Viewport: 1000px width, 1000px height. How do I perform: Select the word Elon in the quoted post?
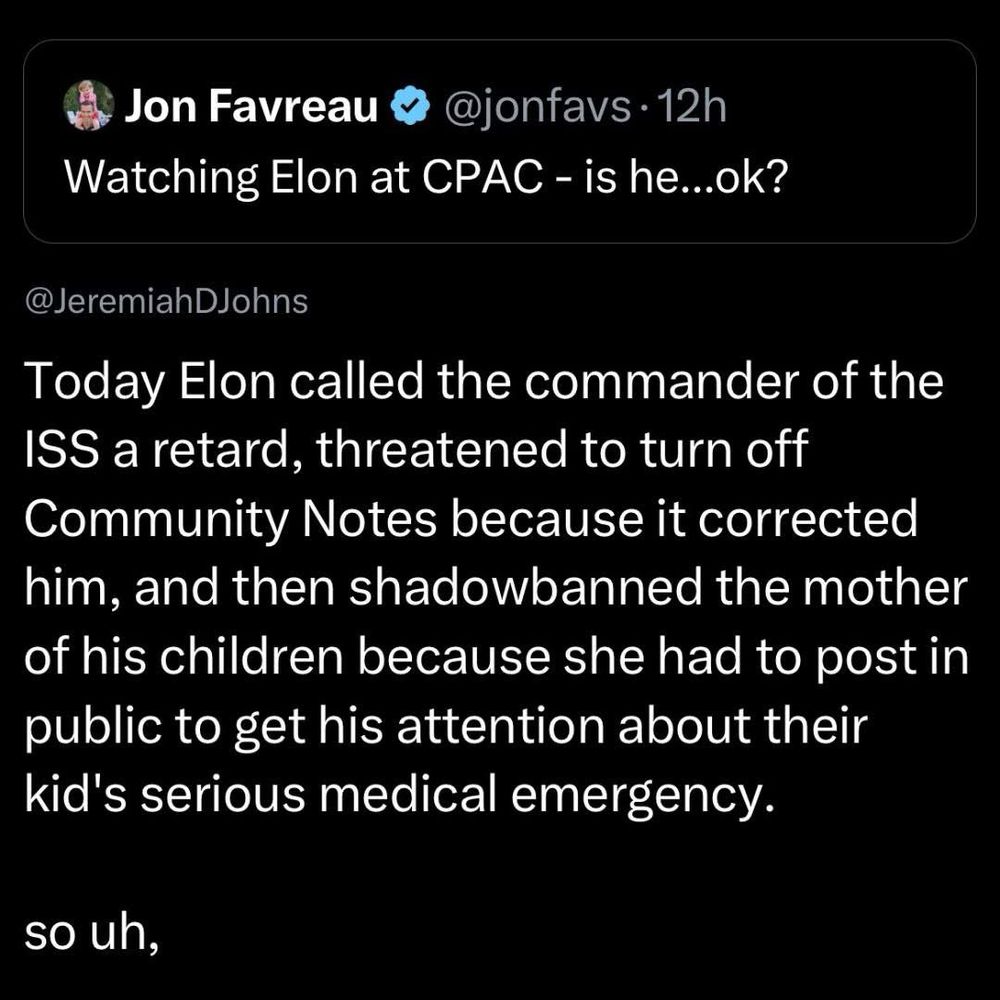[x=313, y=177]
